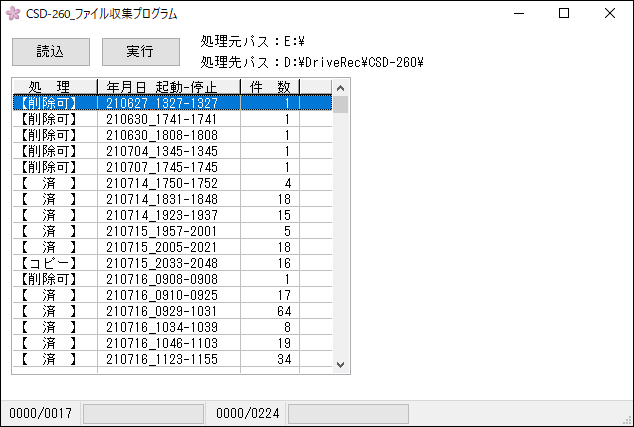Image resolution: width=634 pixels, height=427 pixels.
Task: Click the 実行 button
Action: coord(141,52)
